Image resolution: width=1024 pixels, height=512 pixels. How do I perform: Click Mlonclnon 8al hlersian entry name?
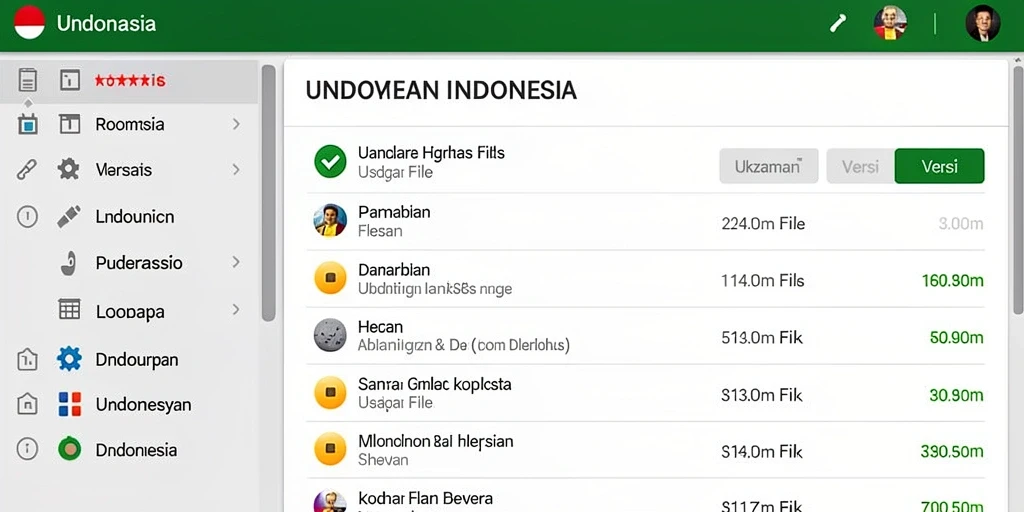436,441
